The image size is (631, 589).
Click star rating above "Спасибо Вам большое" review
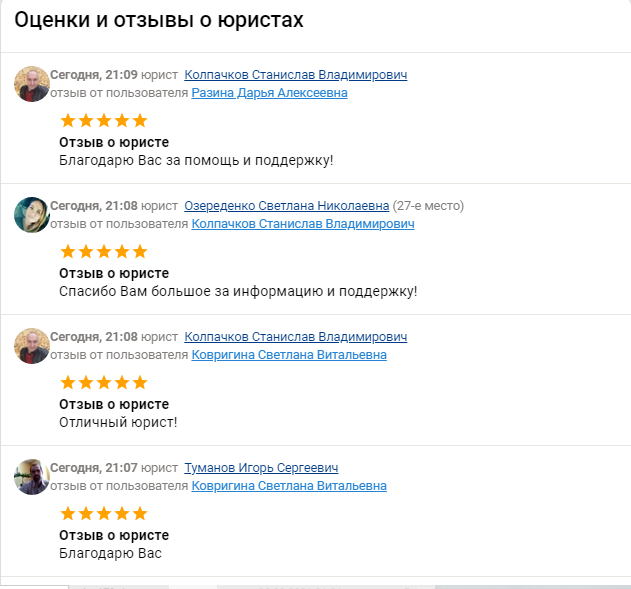pos(104,252)
